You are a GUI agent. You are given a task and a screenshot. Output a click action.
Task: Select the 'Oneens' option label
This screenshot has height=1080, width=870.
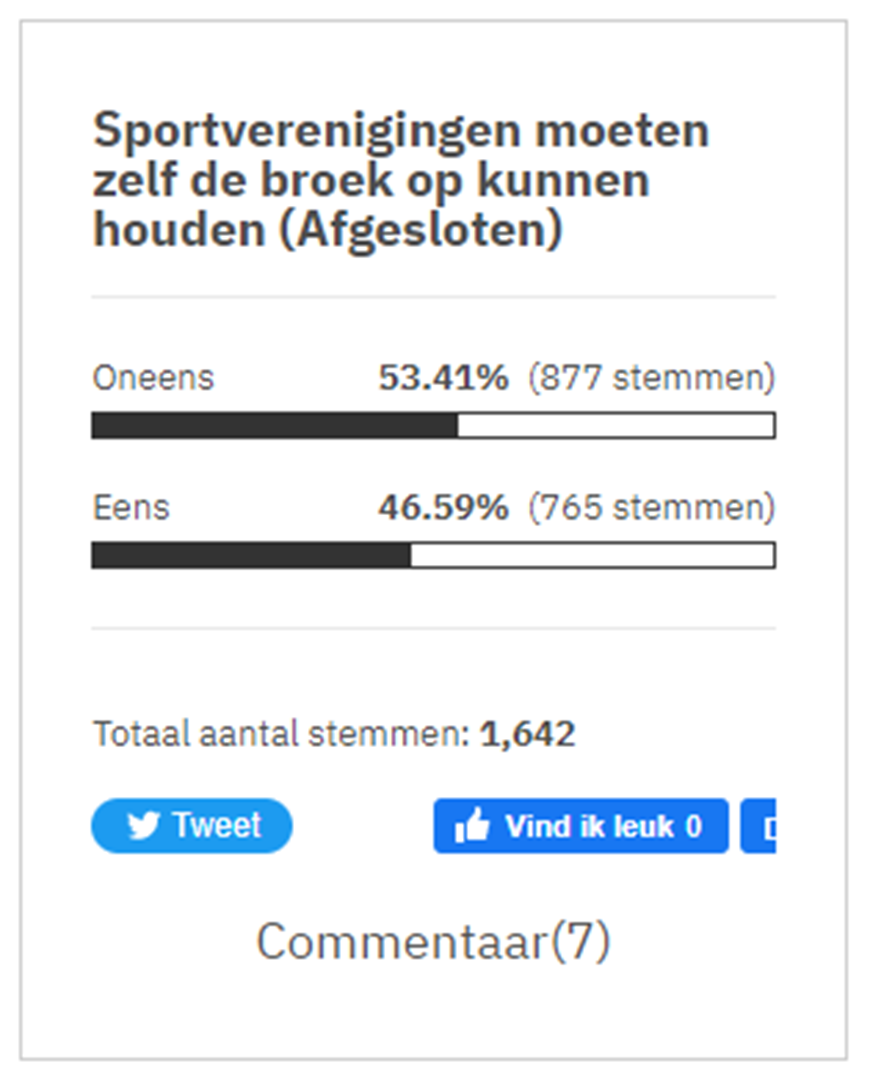point(153,378)
